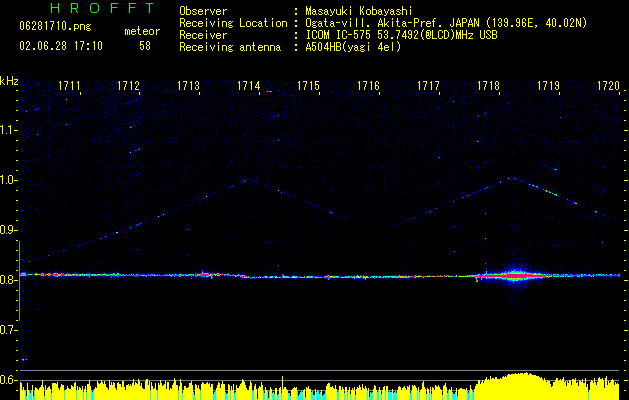Click the 1720 time axis marker
629x400 pixels.
coord(609,86)
